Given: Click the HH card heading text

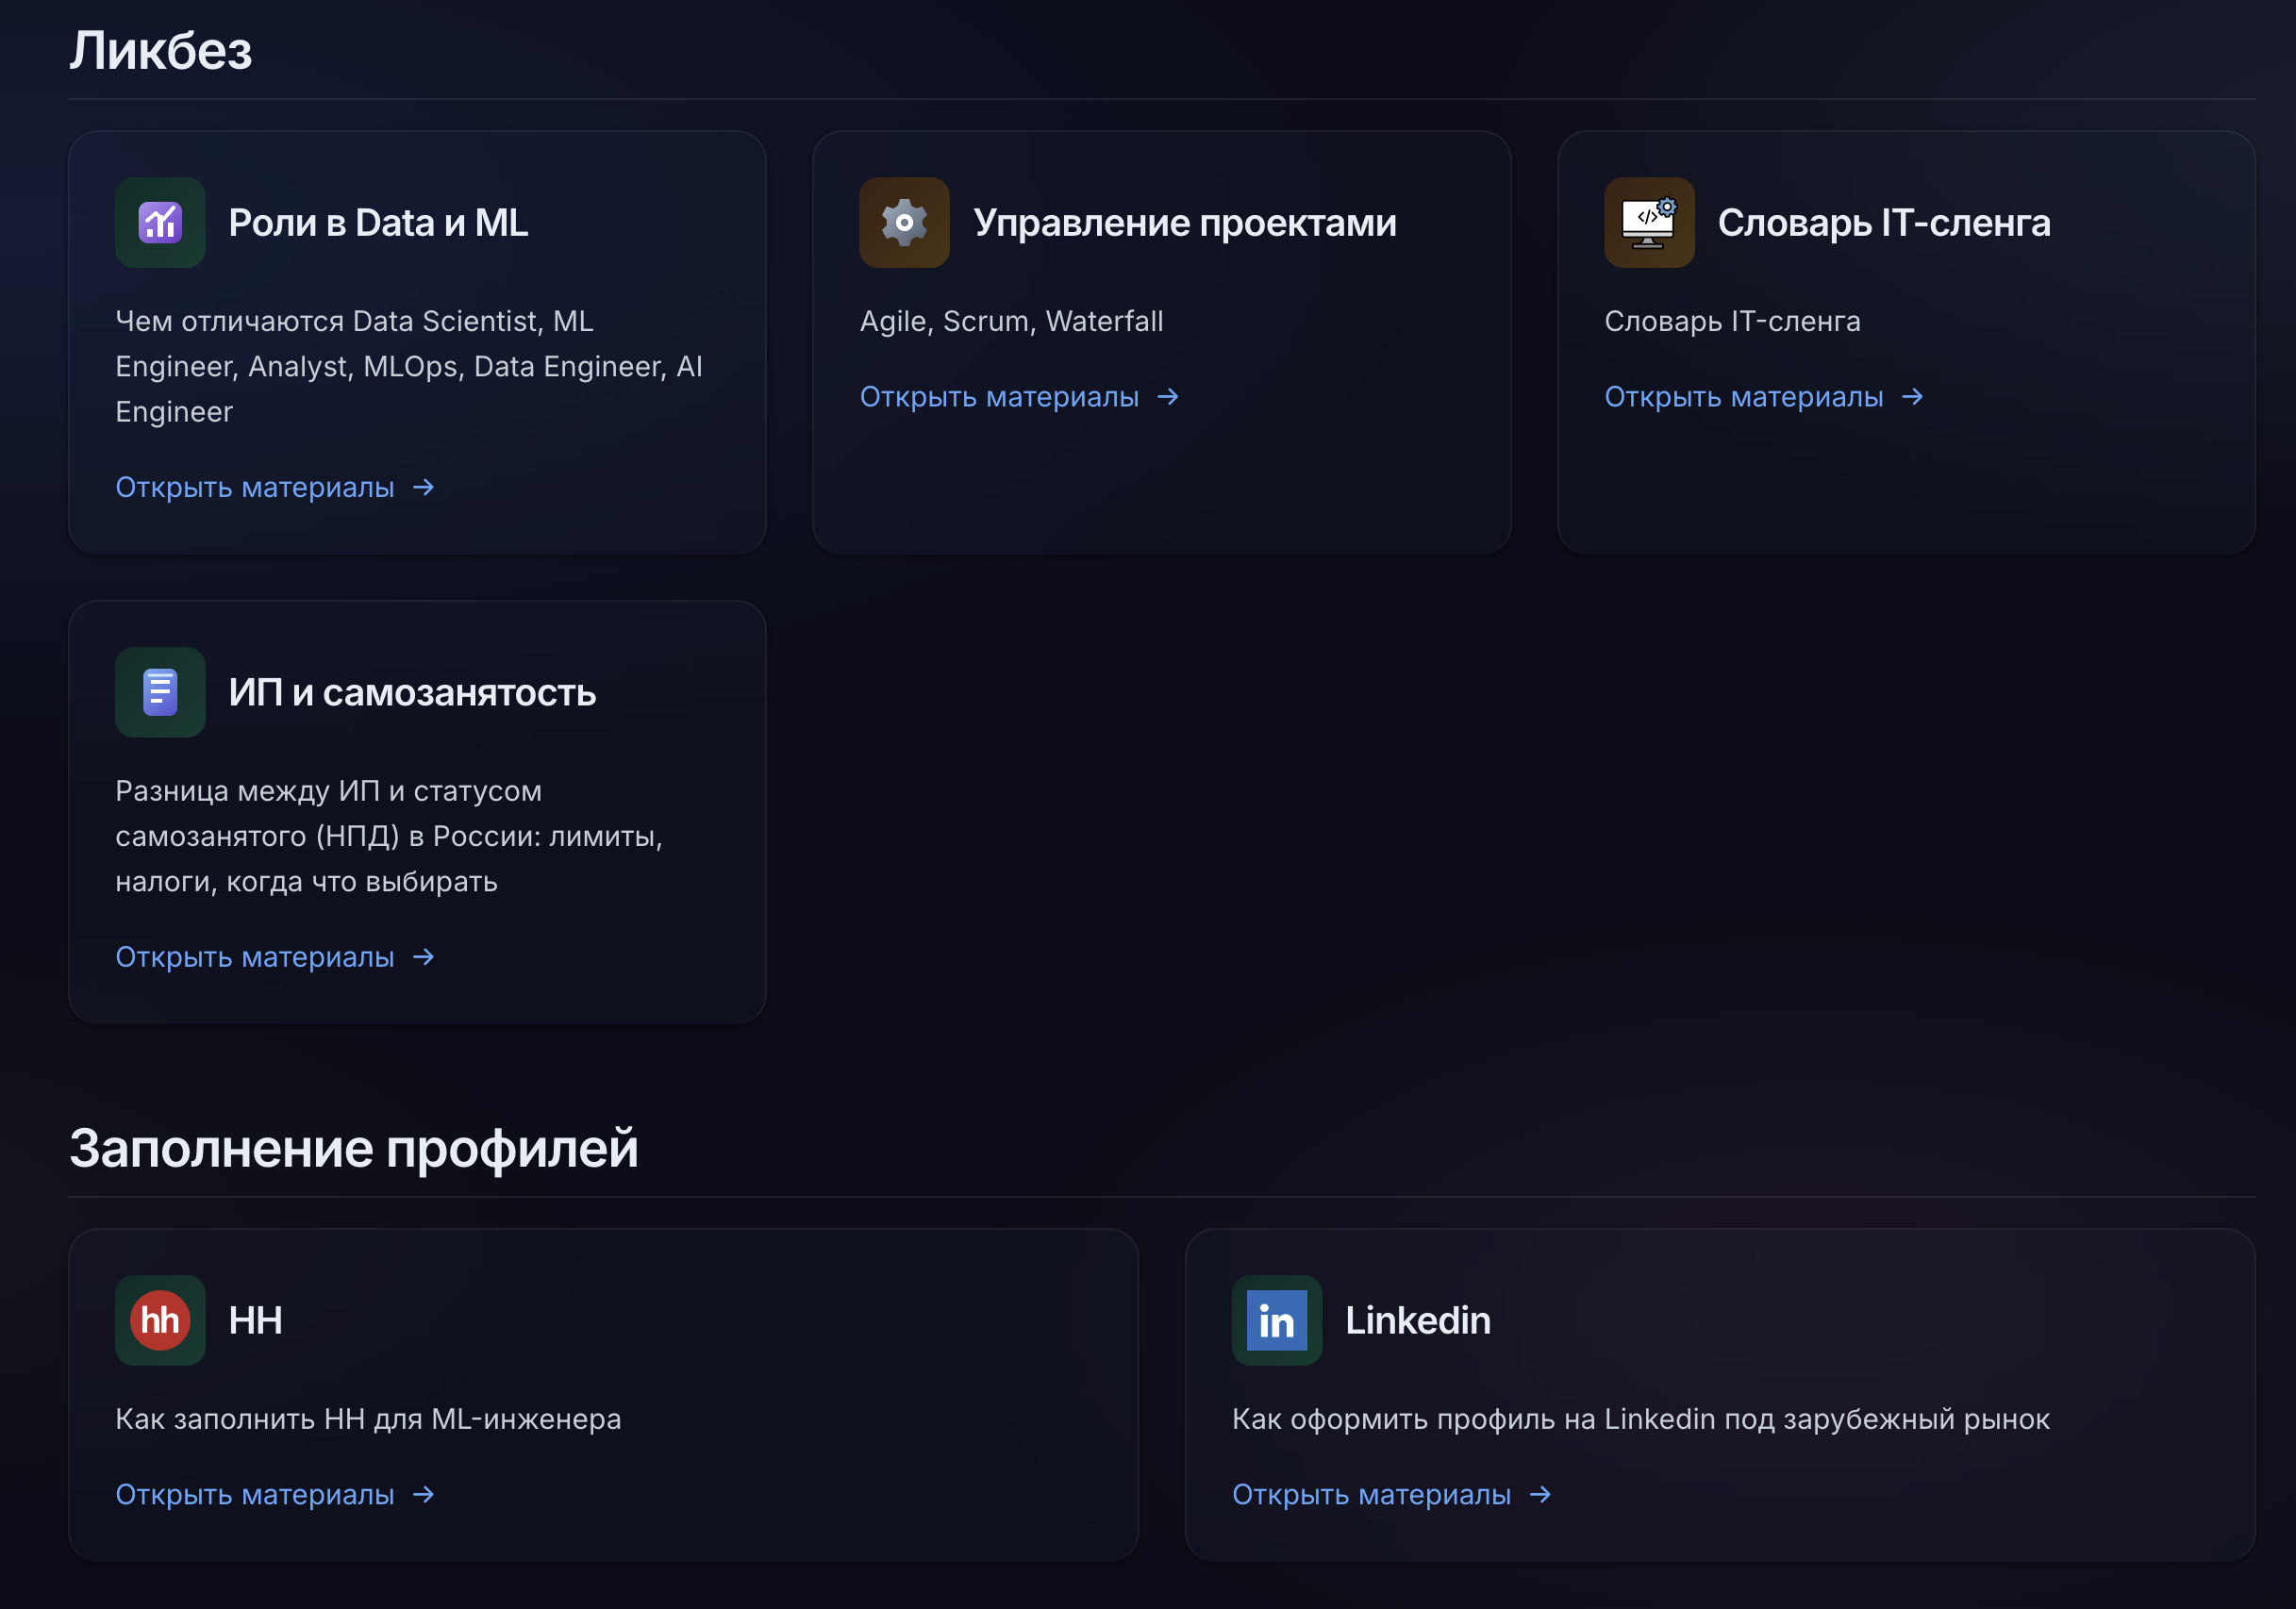Looking at the screenshot, I should [x=255, y=1320].
